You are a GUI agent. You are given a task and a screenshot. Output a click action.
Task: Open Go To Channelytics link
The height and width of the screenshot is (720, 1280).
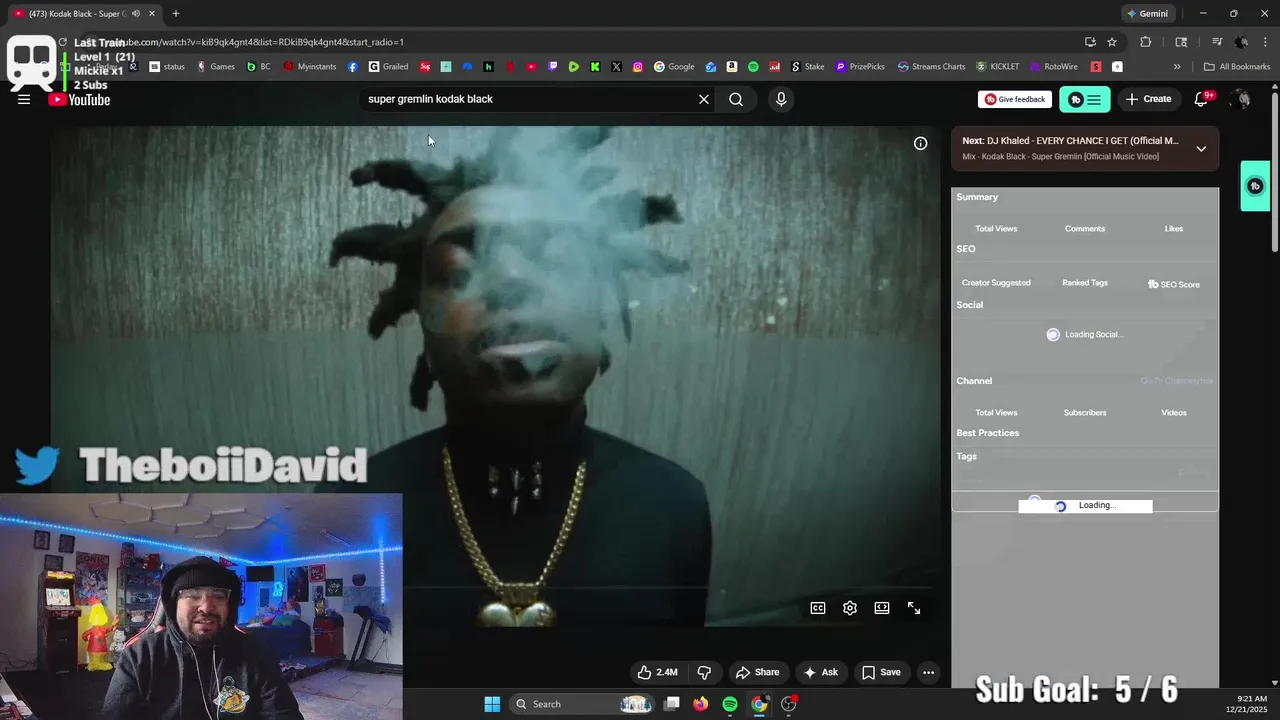click(x=1176, y=381)
